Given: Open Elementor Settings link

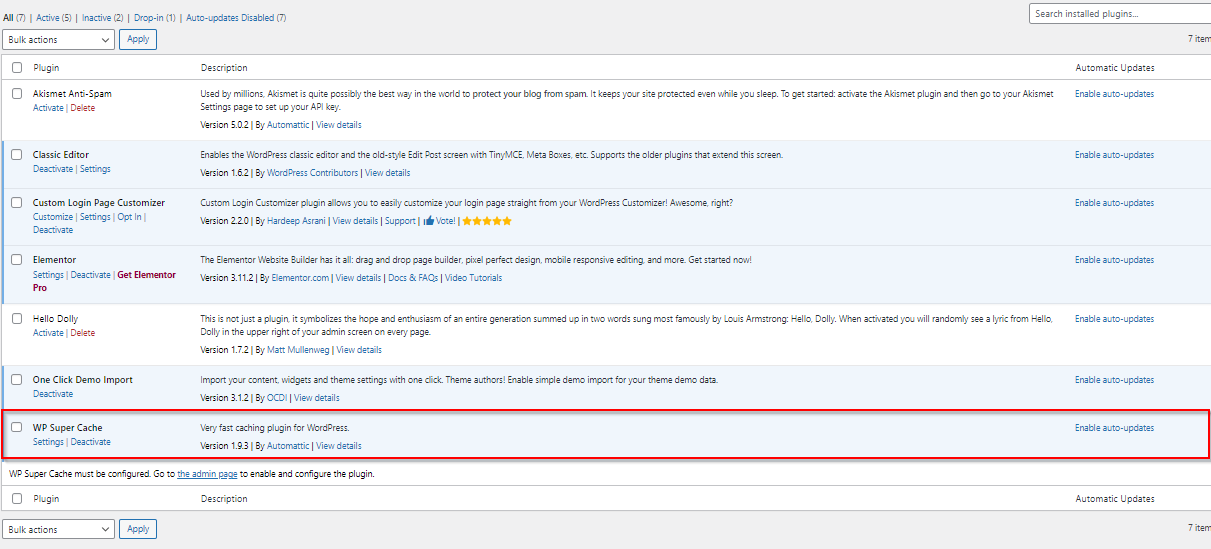Looking at the screenshot, I should [48, 275].
